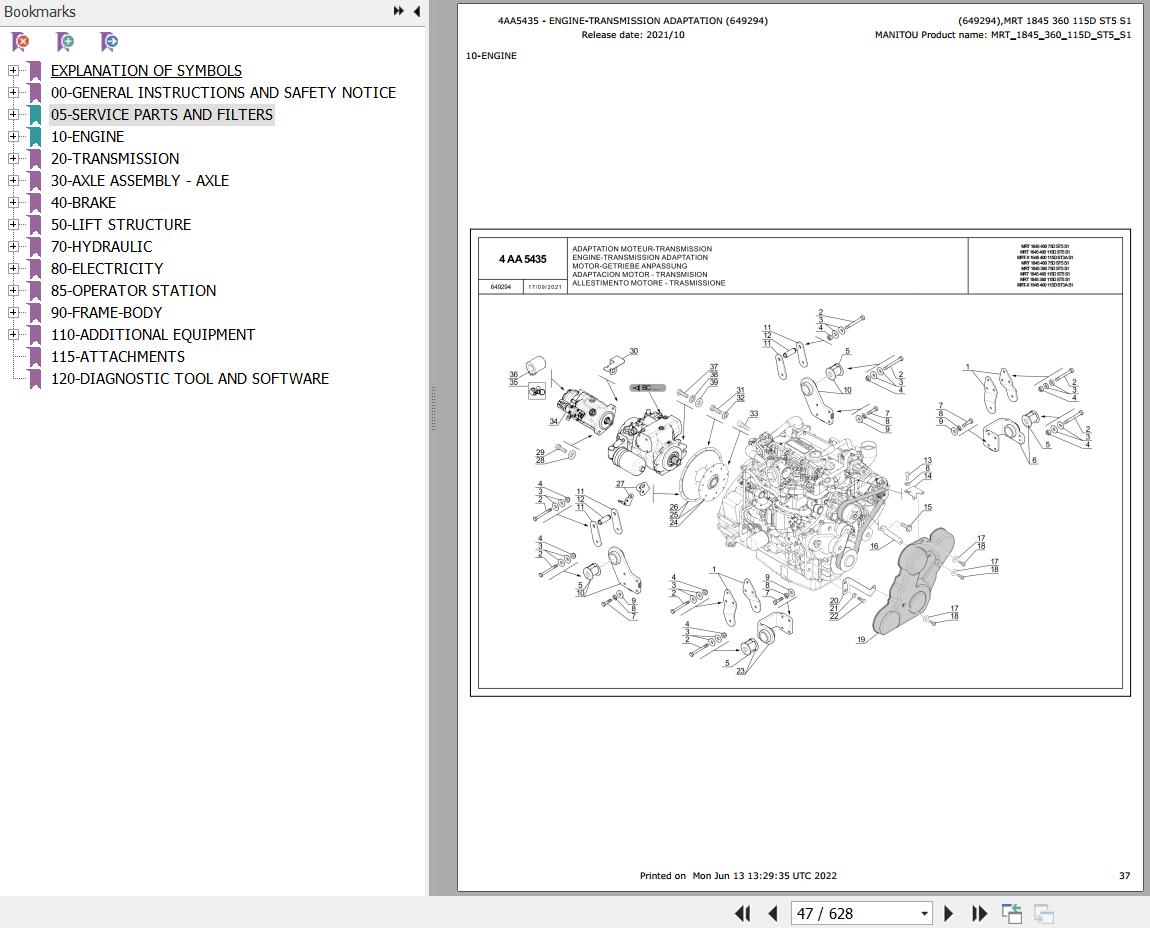
Task: Click the purple bookmark icon beside EXPLANATION OF SYMBOLS
Action: 34,71
